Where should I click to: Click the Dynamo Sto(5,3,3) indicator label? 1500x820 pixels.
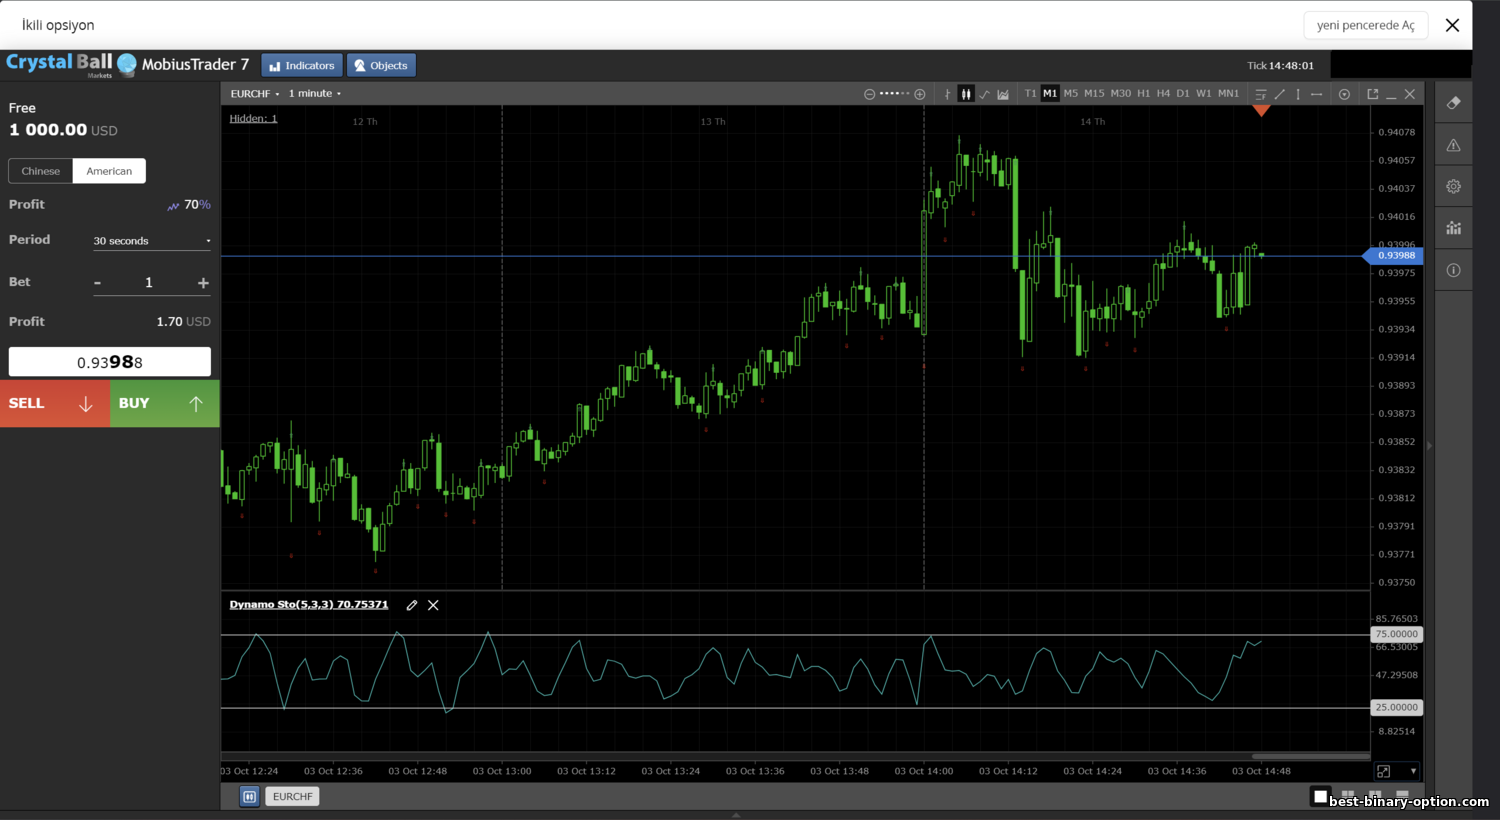pos(309,605)
